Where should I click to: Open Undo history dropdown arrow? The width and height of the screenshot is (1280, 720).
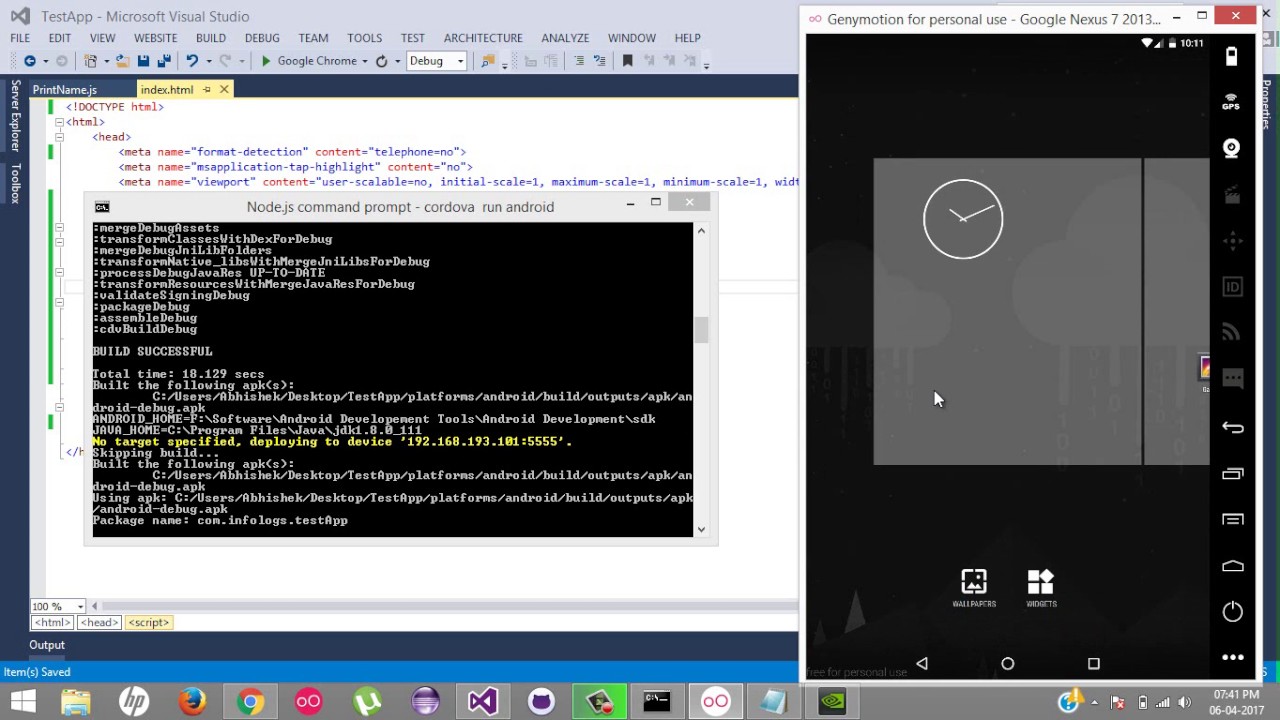[x=208, y=61]
